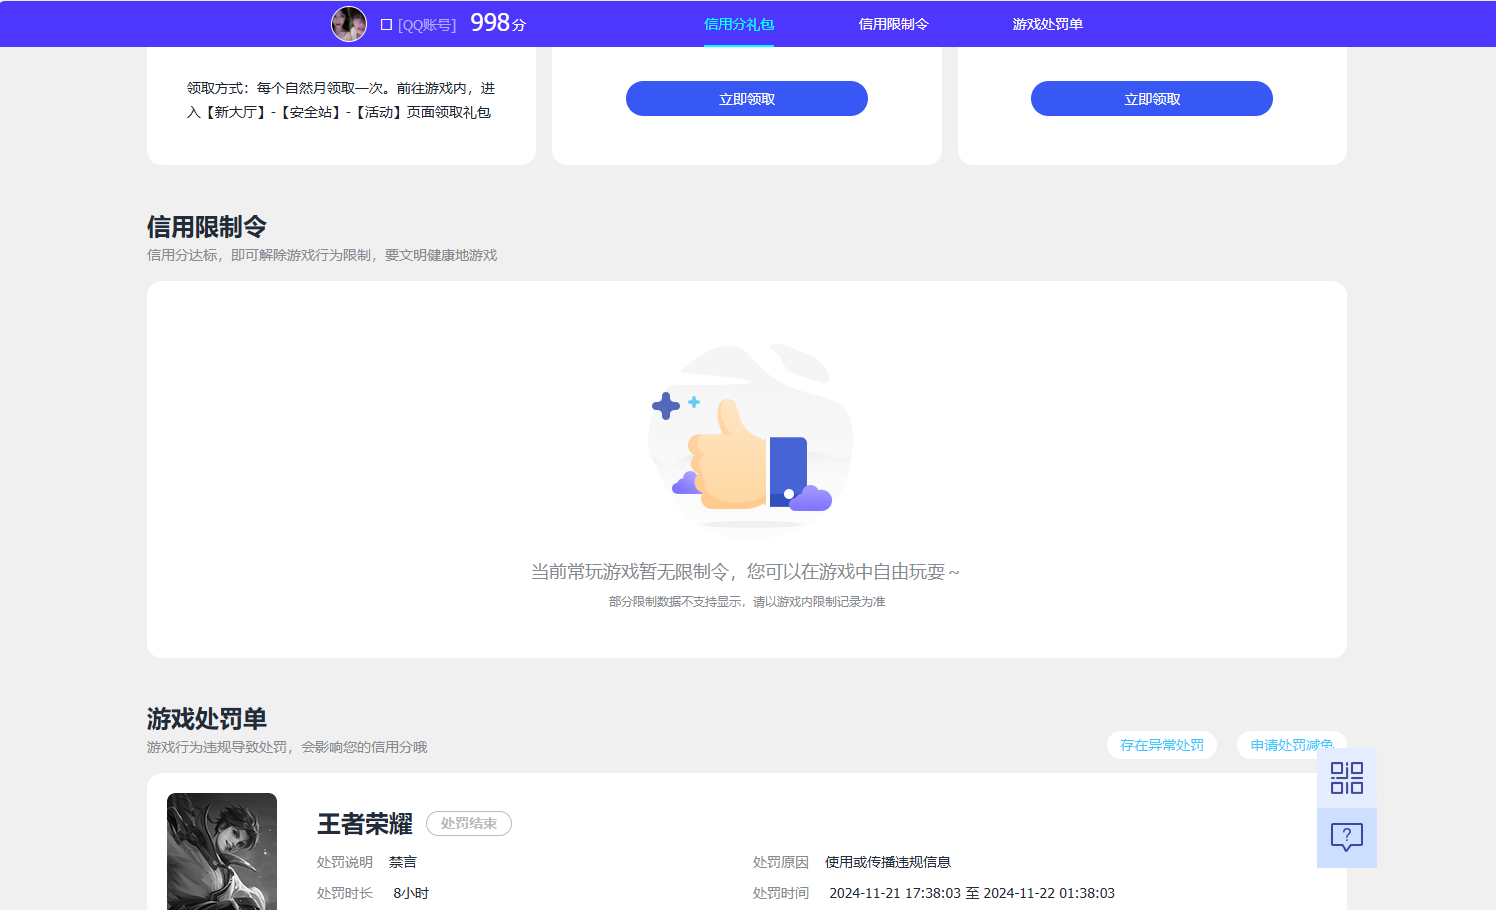This screenshot has width=1496, height=910.
Task: Click 立即领取 button in the middle card
Action: point(747,99)
